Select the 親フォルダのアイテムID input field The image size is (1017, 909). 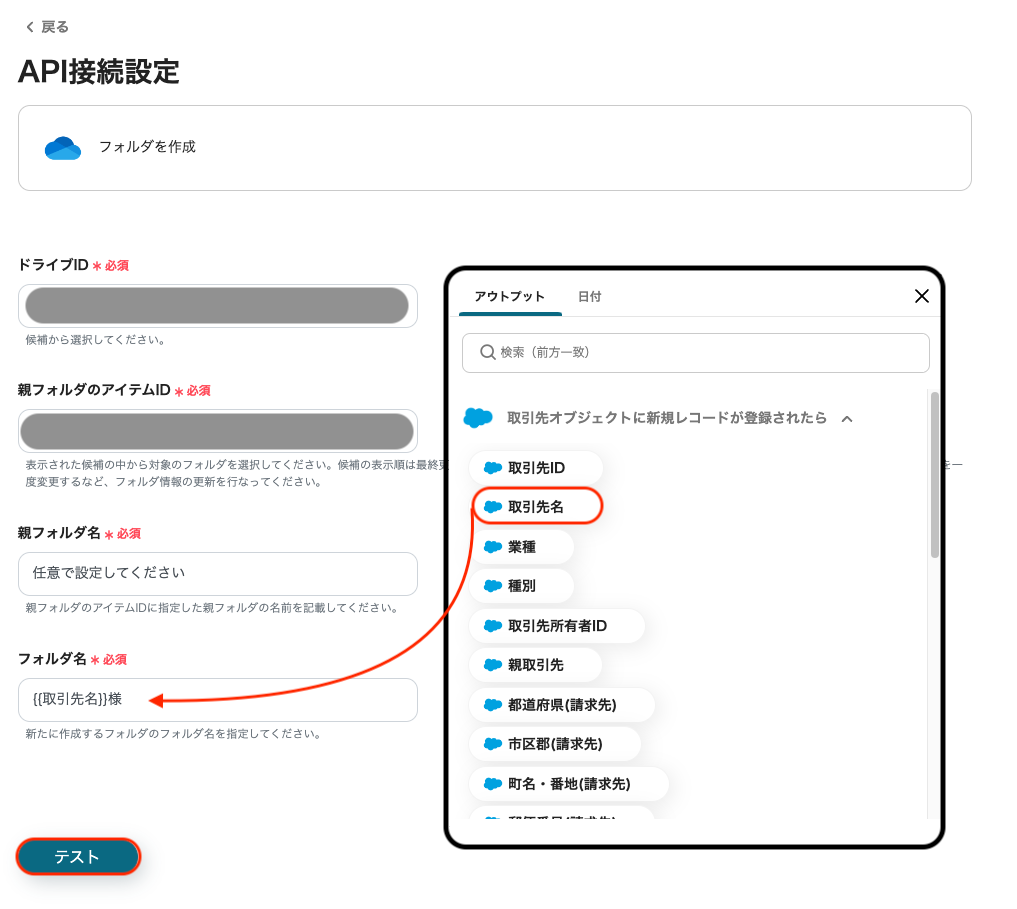point(217,431)
